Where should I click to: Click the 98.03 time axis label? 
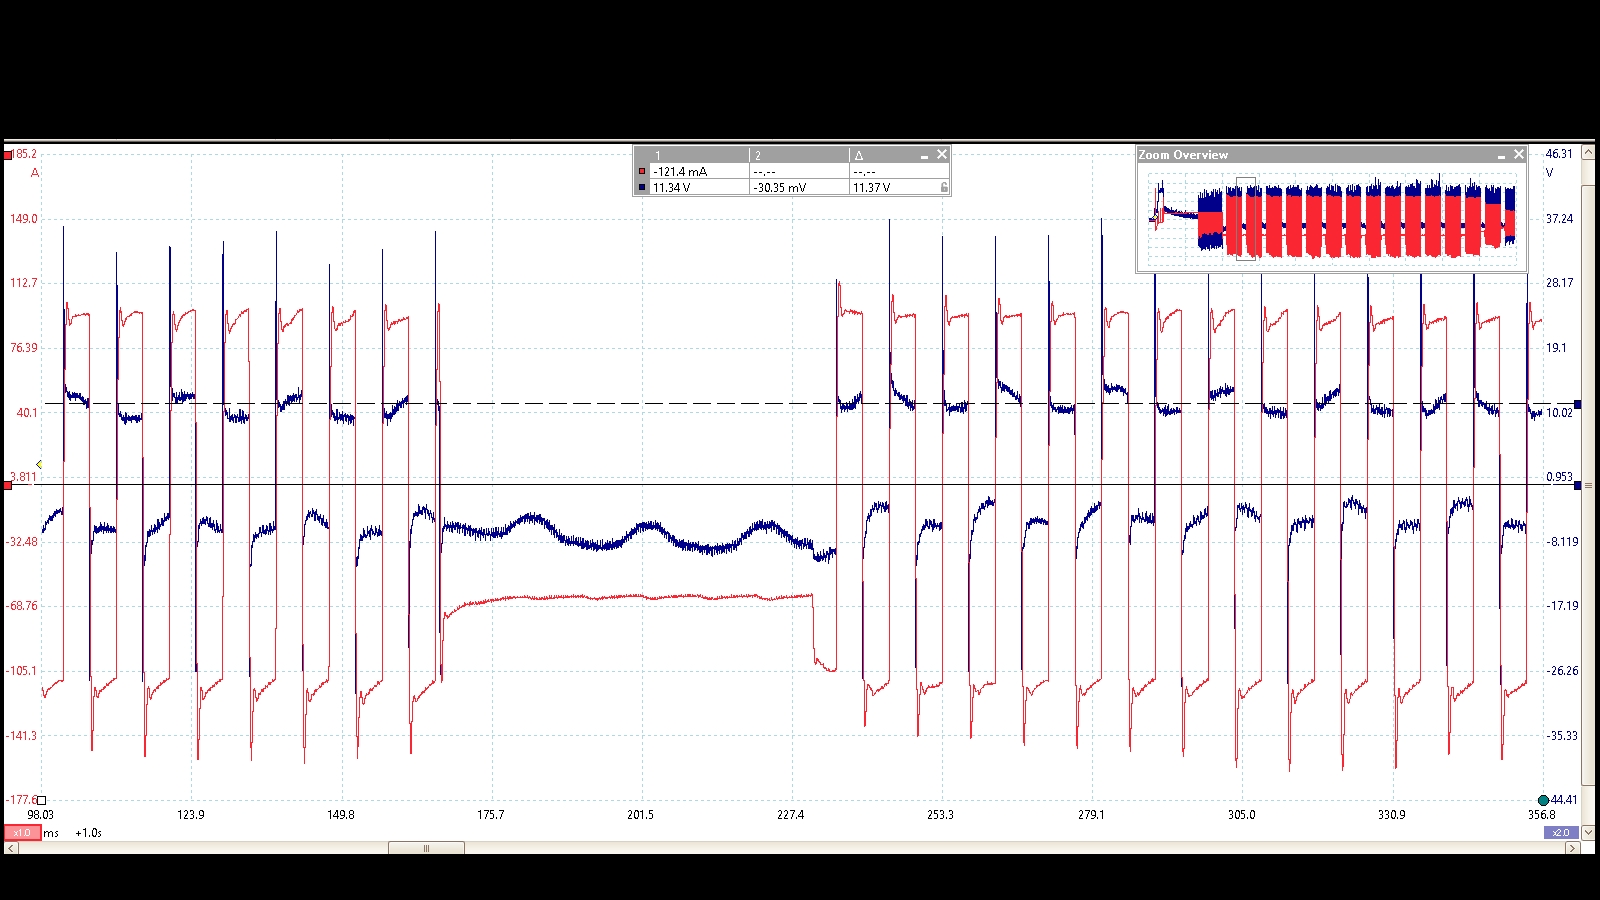coord(41,815)
